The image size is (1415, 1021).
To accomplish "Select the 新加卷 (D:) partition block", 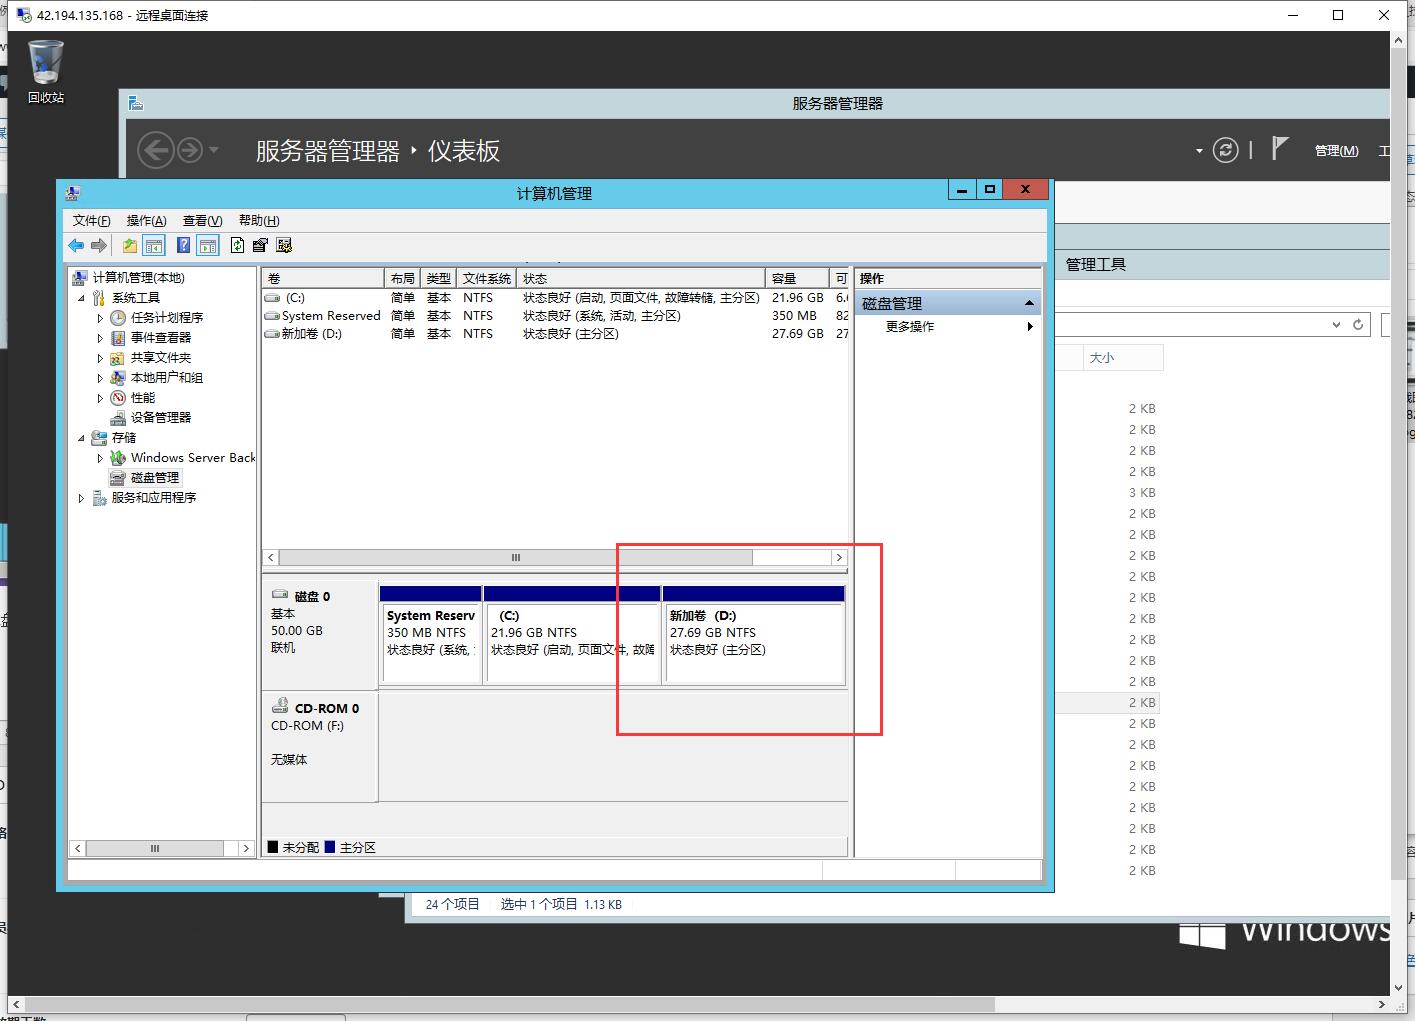I will click(x=753, y=640).
